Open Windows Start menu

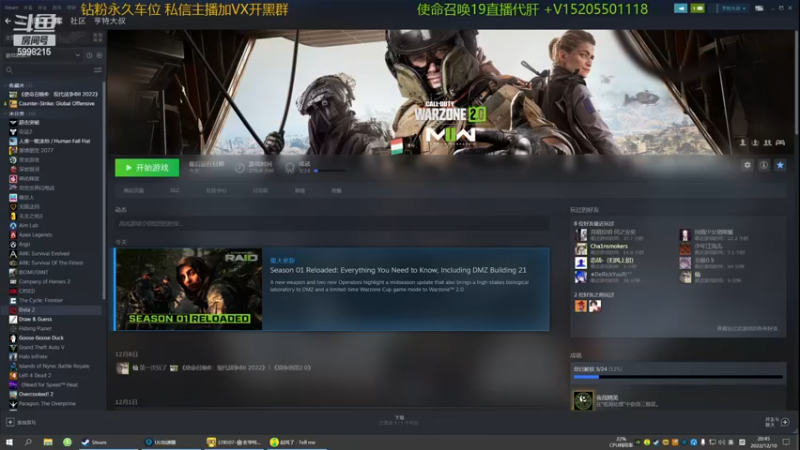tap(9, 442)
